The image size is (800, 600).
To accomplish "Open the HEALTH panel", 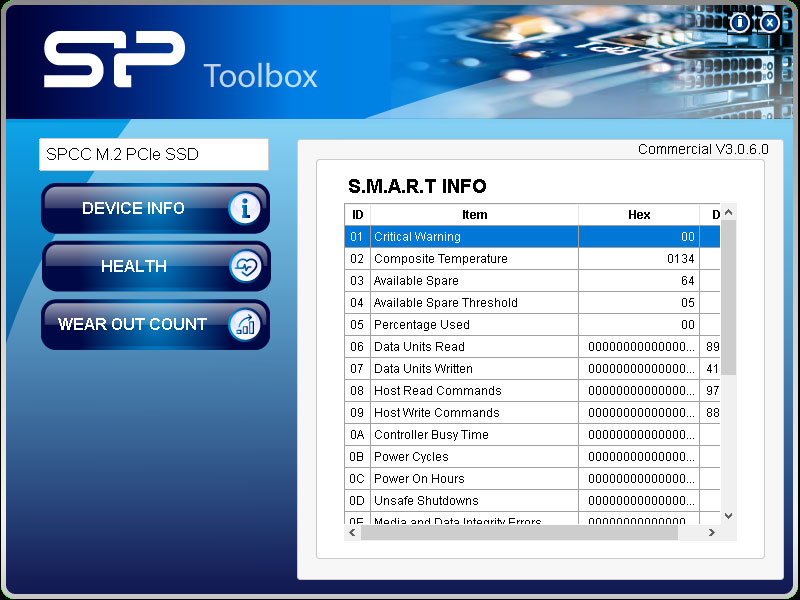I will 155,266.
